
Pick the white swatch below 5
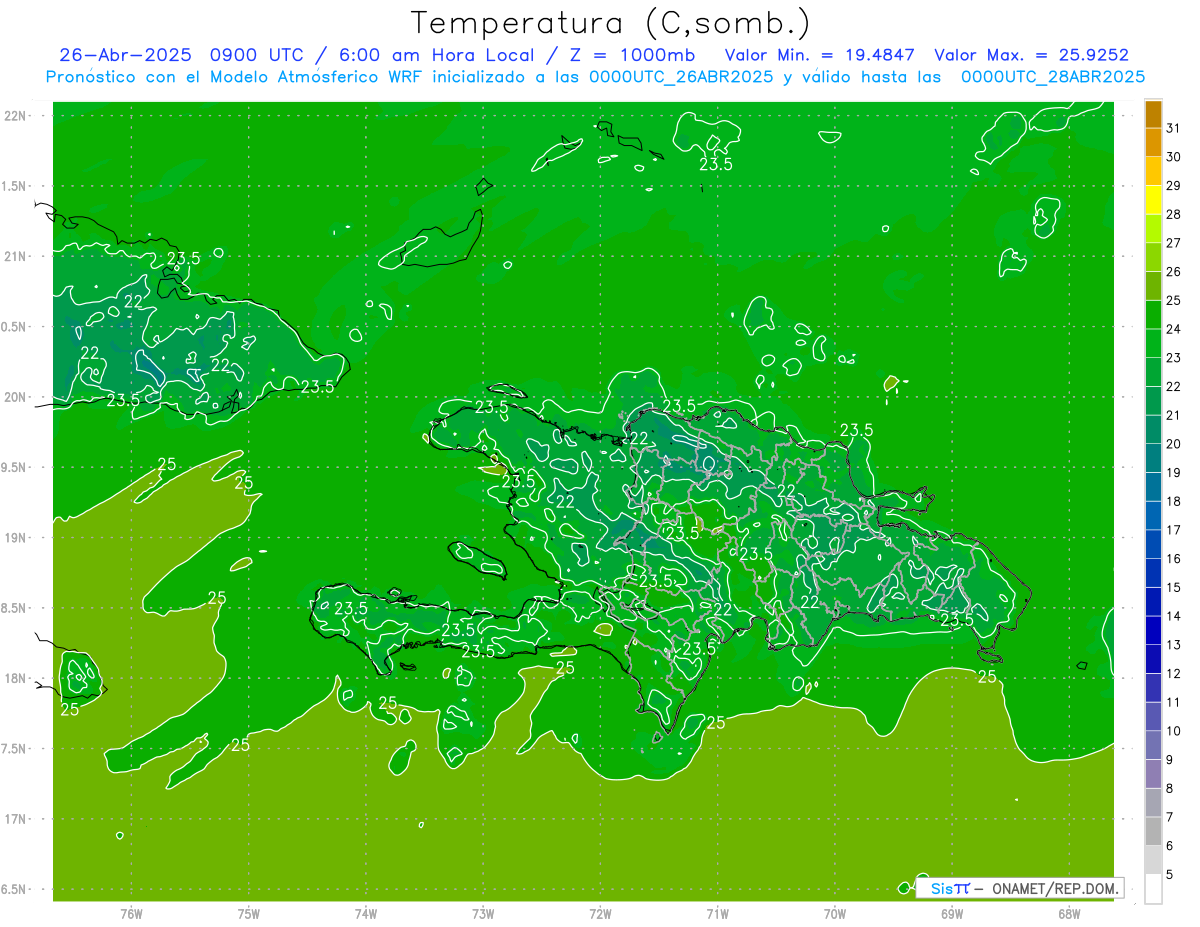[1154, 889]
